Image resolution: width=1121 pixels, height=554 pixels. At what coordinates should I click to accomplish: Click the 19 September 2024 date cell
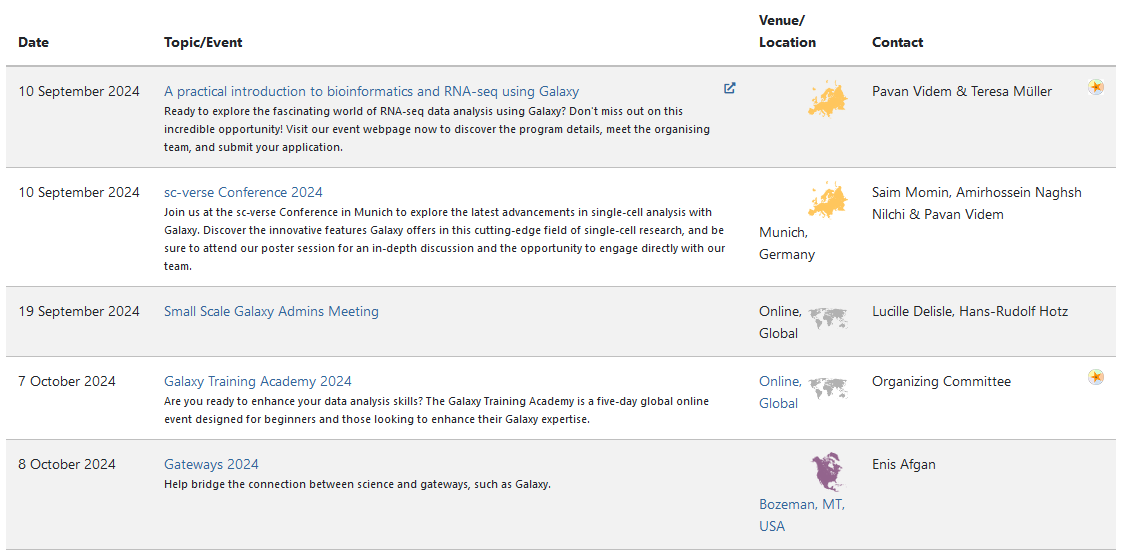pyautogui.click(x=79, y=311)
